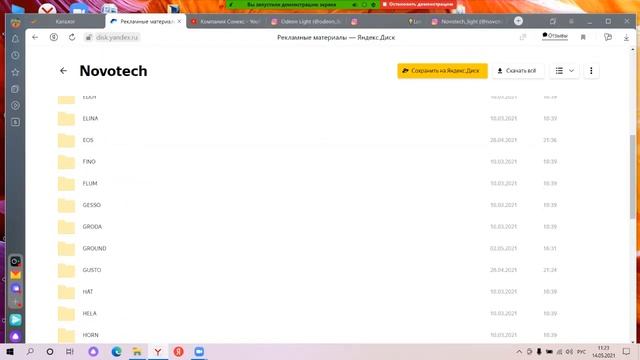Open Yandex home button next to back arrow
Image resolution: width=640 pixels, height=360 pixels.
(x=53, y=37)
